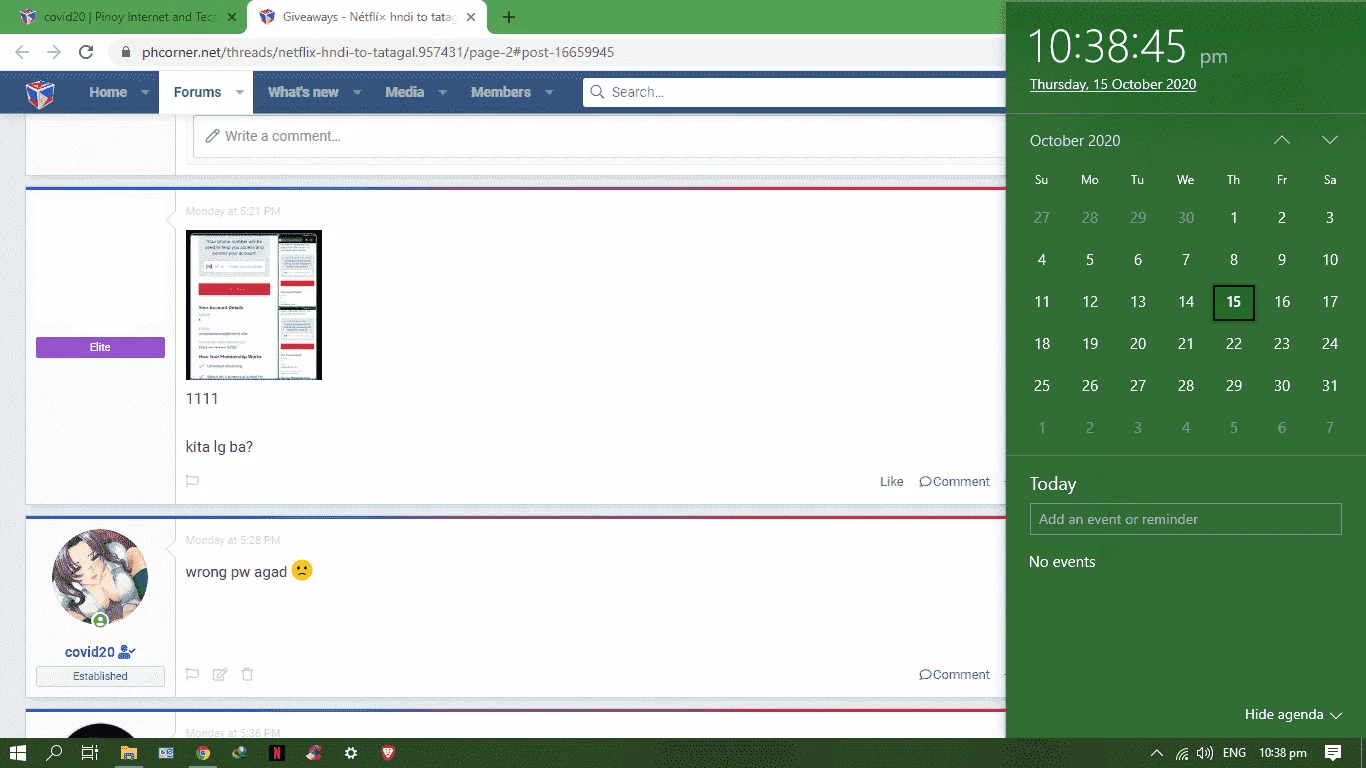The width and height of the screenshot is (1366, 768).
Task: Open the Windows Start menu
Action: pos(17,753)
